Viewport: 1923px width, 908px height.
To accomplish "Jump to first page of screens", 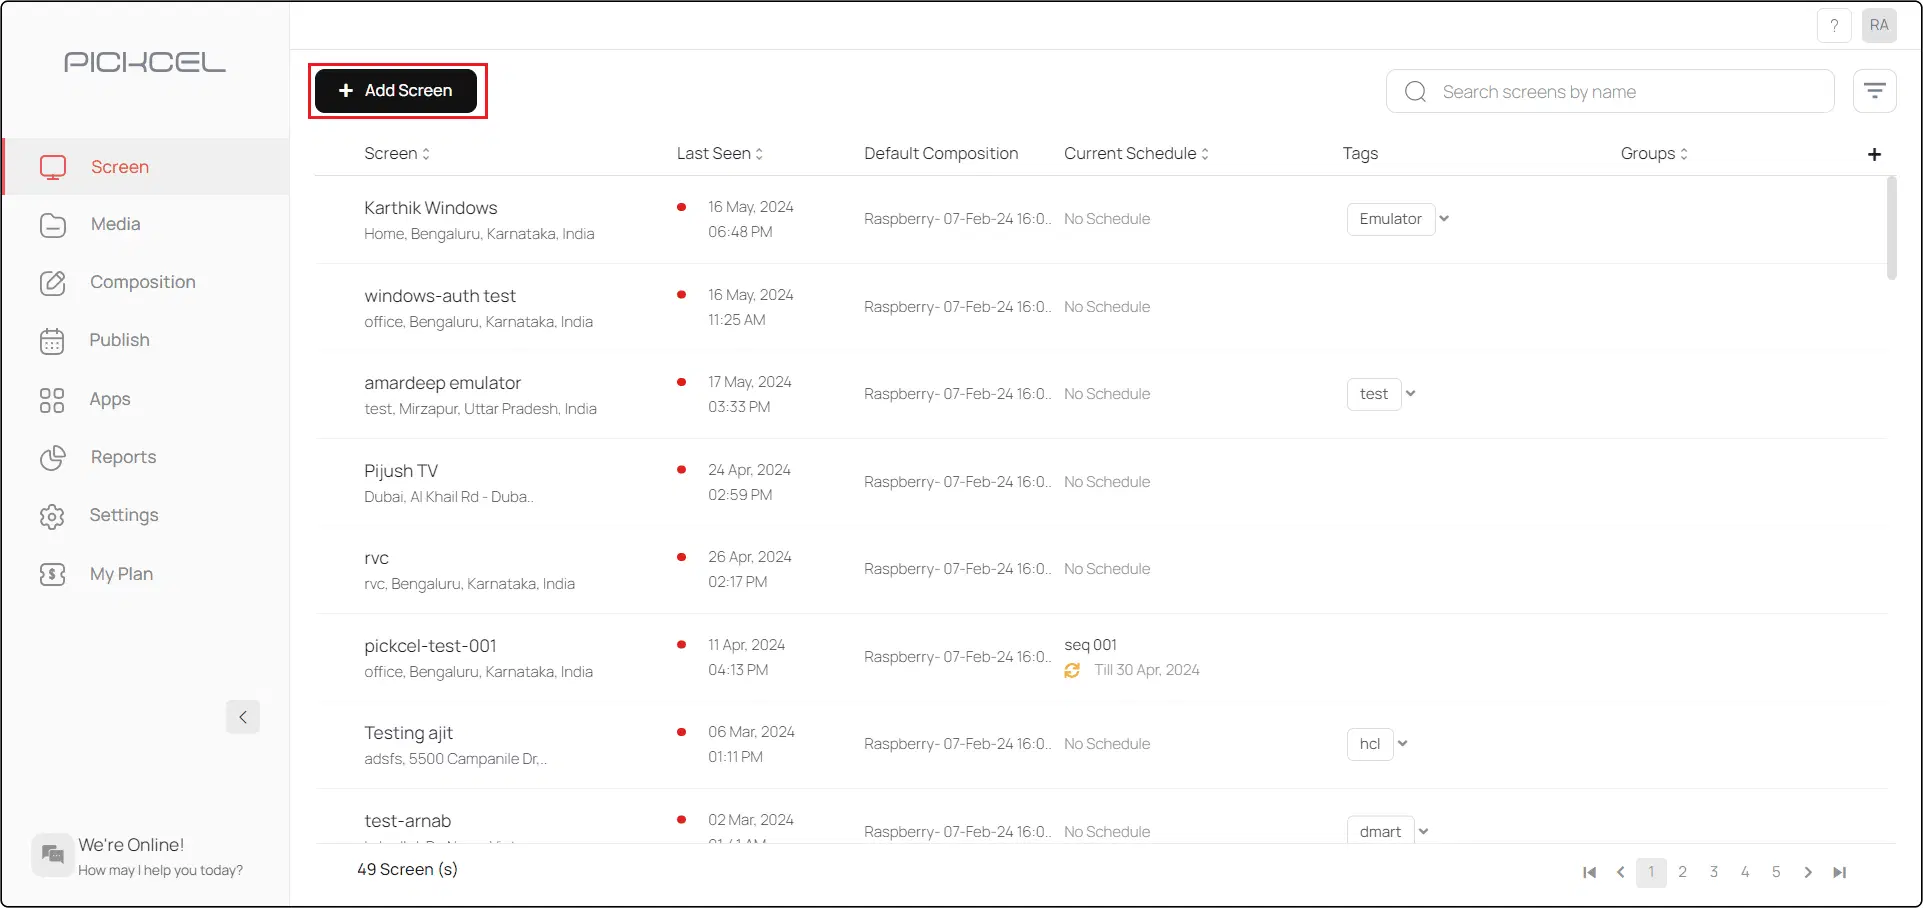I will click(1589, 872).
